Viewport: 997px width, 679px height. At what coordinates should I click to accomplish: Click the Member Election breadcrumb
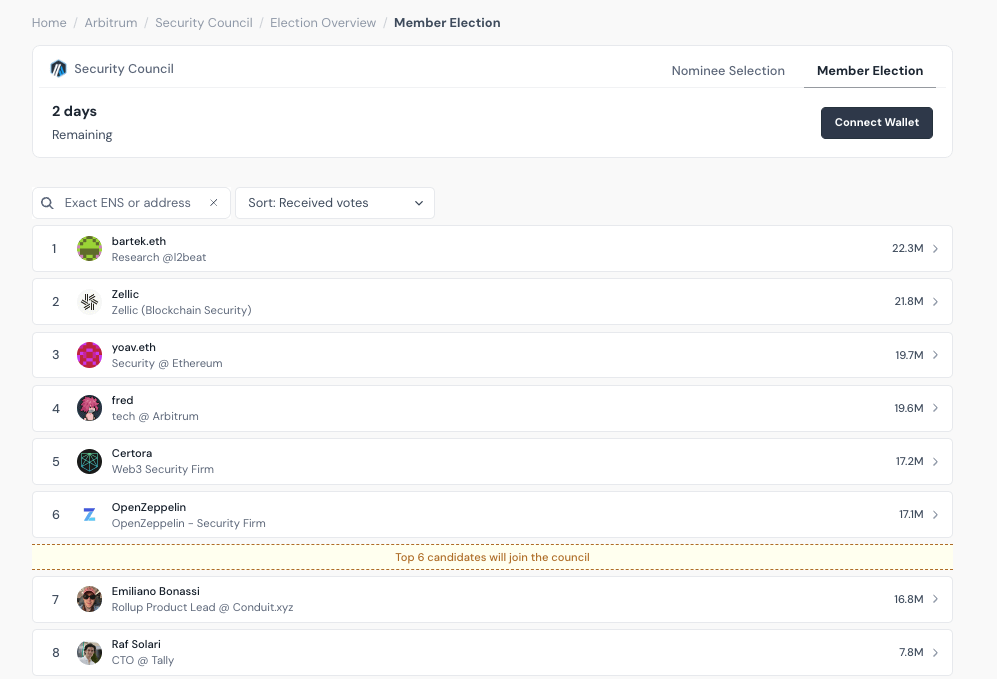tap(447, 23)
